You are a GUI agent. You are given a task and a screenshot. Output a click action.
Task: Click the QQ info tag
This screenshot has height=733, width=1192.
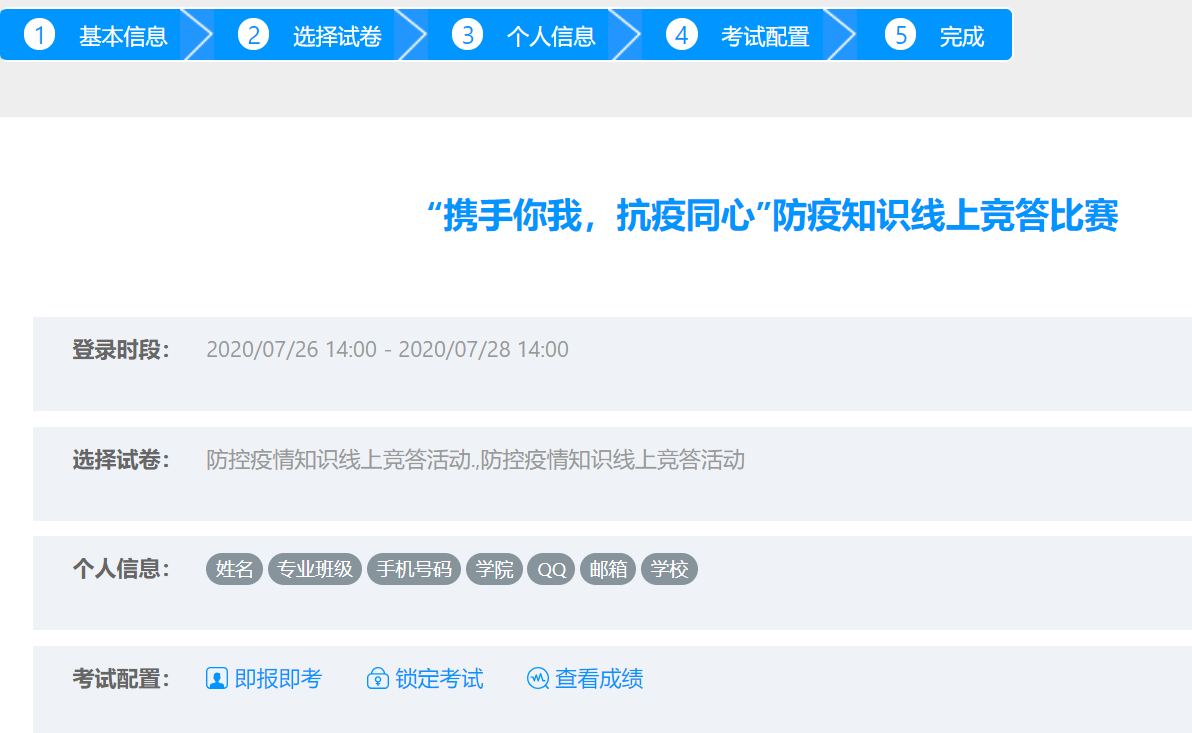(551, 569)
